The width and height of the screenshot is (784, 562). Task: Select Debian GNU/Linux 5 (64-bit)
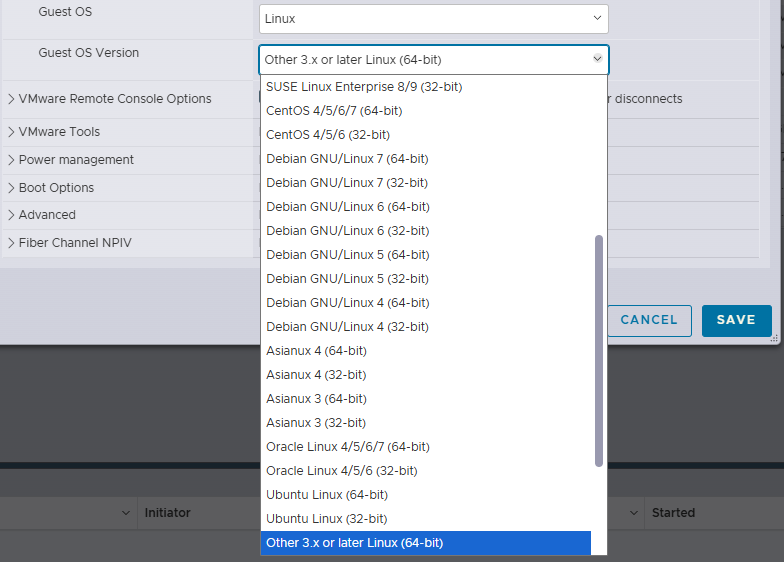point(426,254)
